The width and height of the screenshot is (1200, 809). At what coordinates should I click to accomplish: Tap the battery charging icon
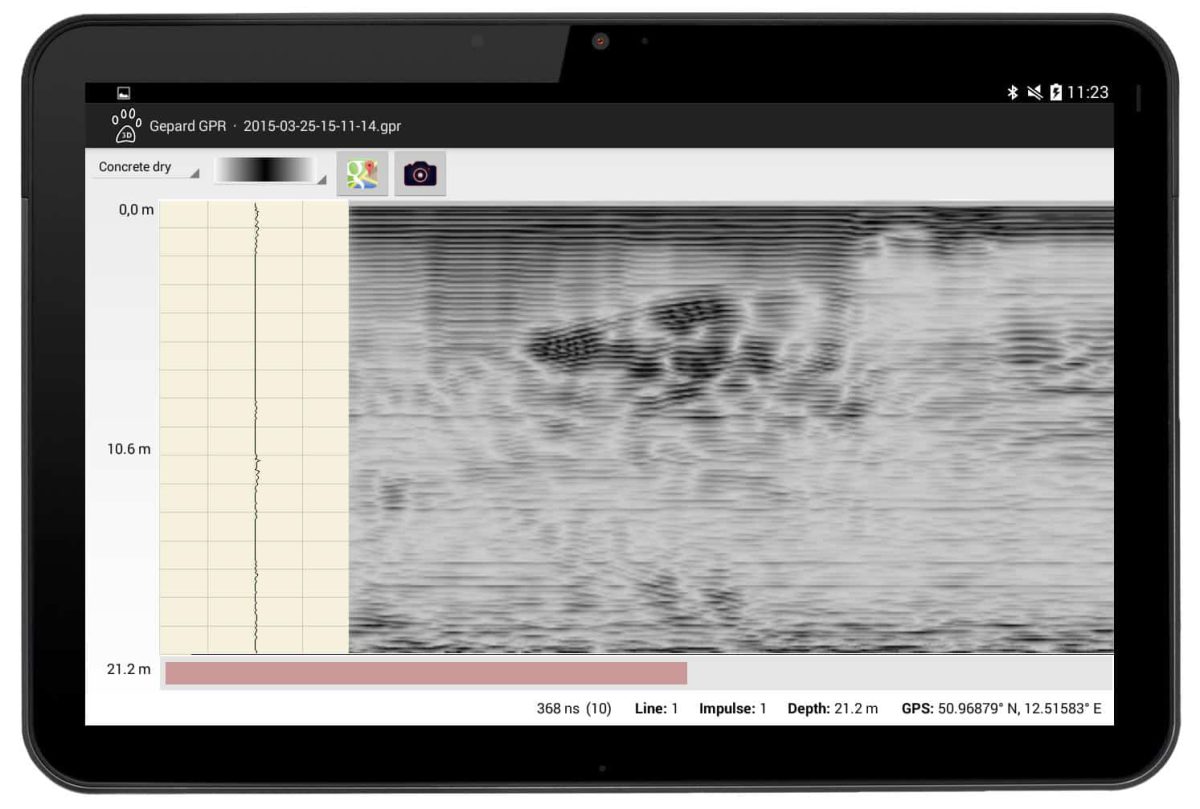1056,92
